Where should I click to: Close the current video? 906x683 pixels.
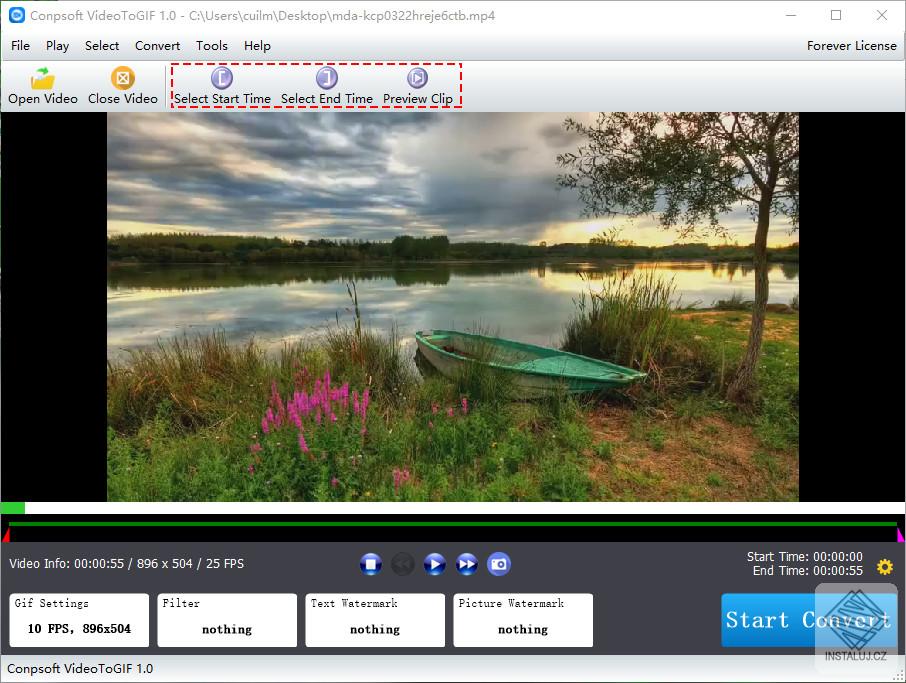tap(122, 85)
